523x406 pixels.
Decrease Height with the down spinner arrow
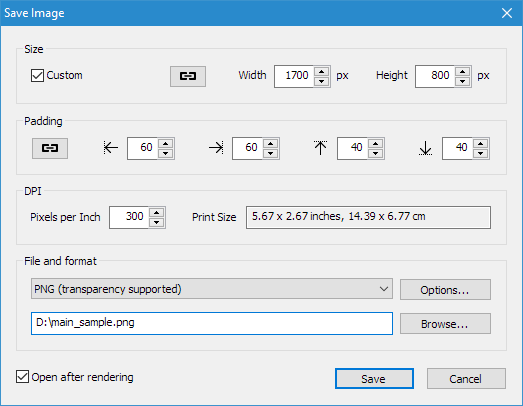point(463,81)
